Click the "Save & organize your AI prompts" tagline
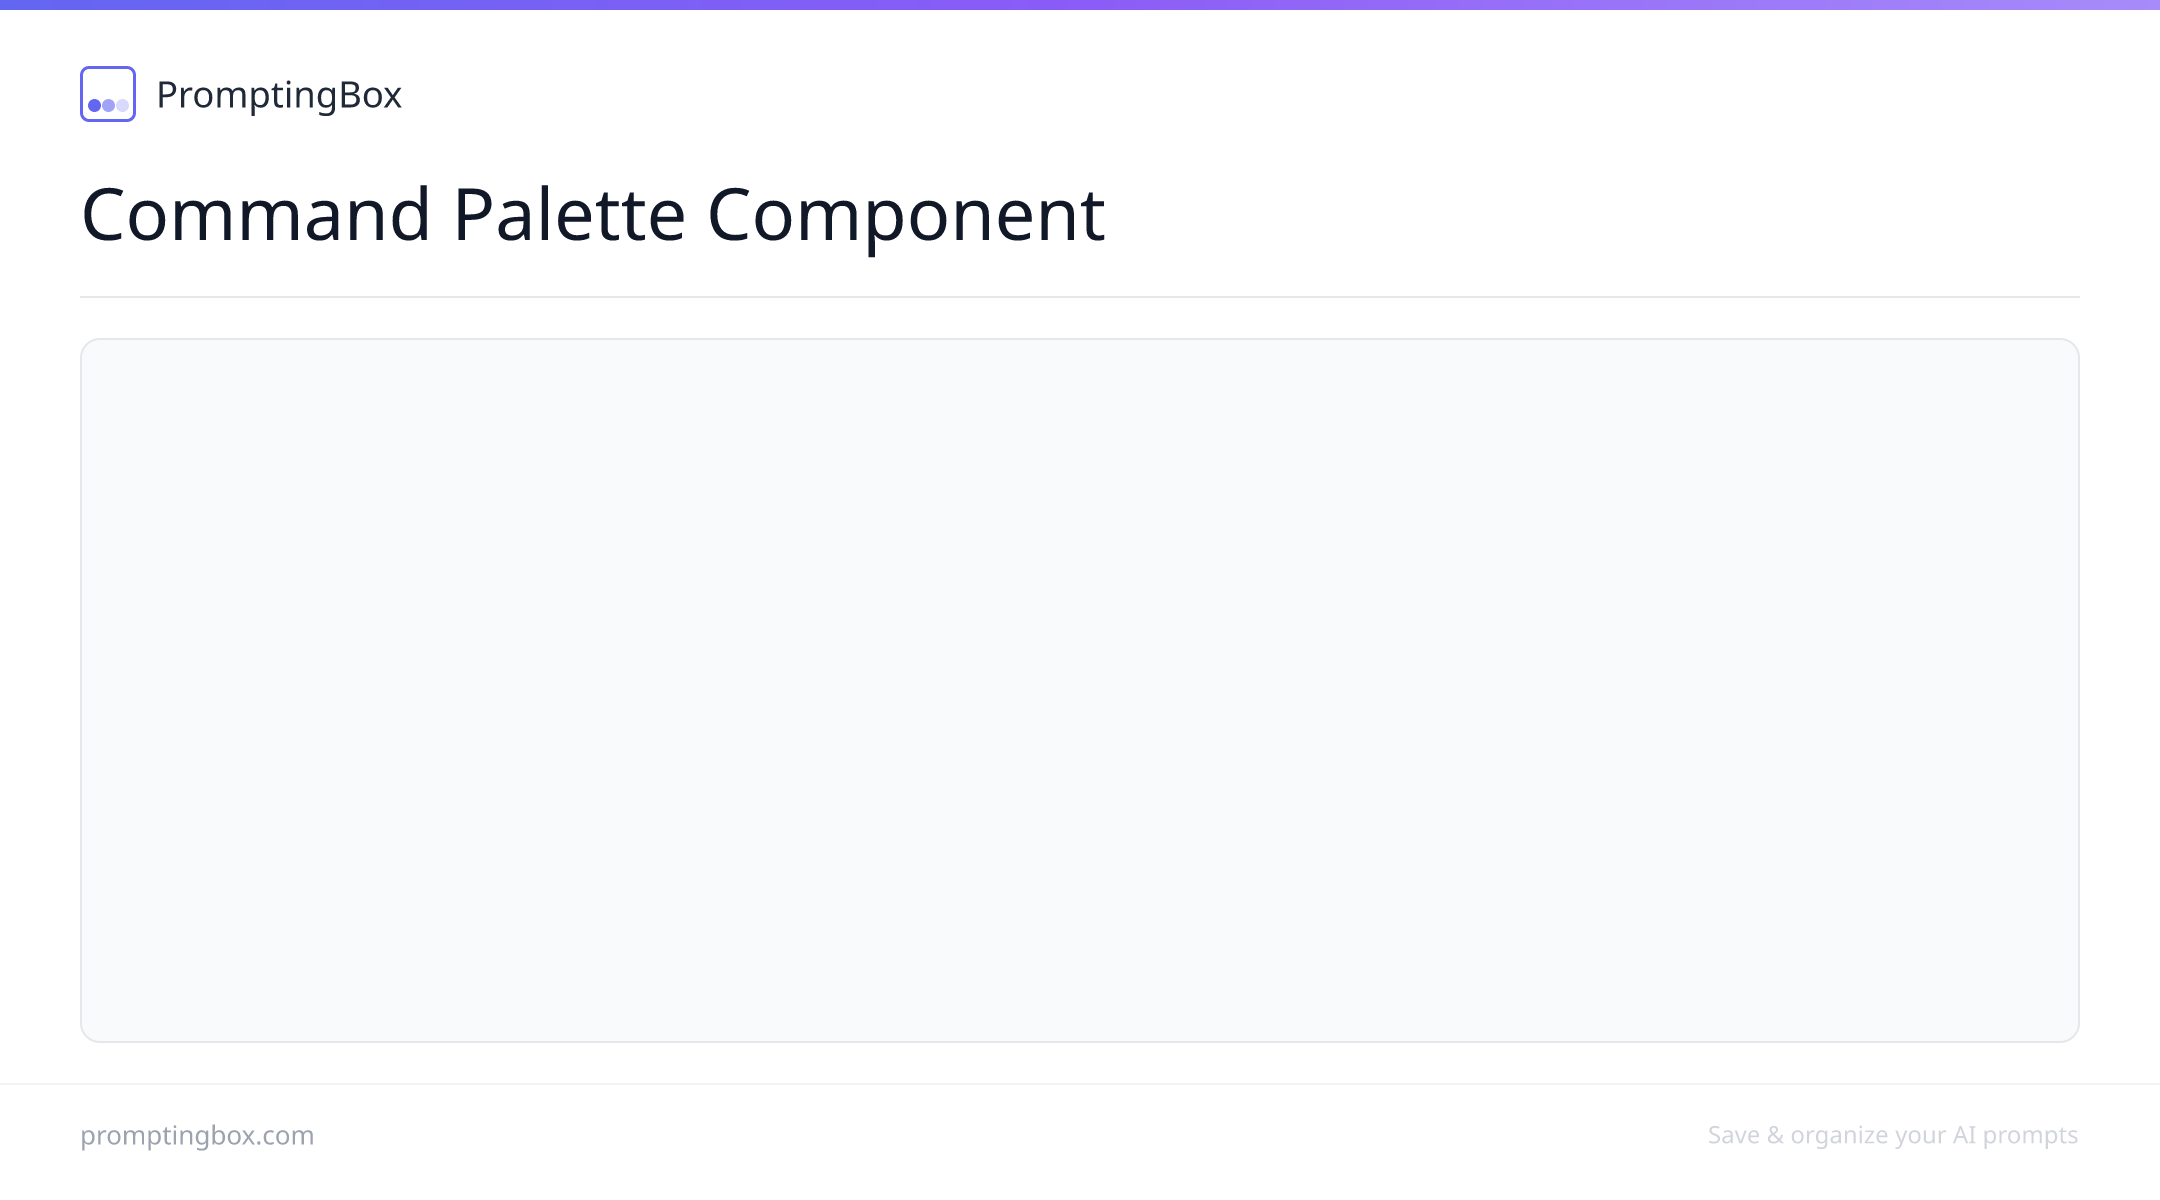Image resolution: width=2160 pixels, height=1200 pixels. 1893,1136
